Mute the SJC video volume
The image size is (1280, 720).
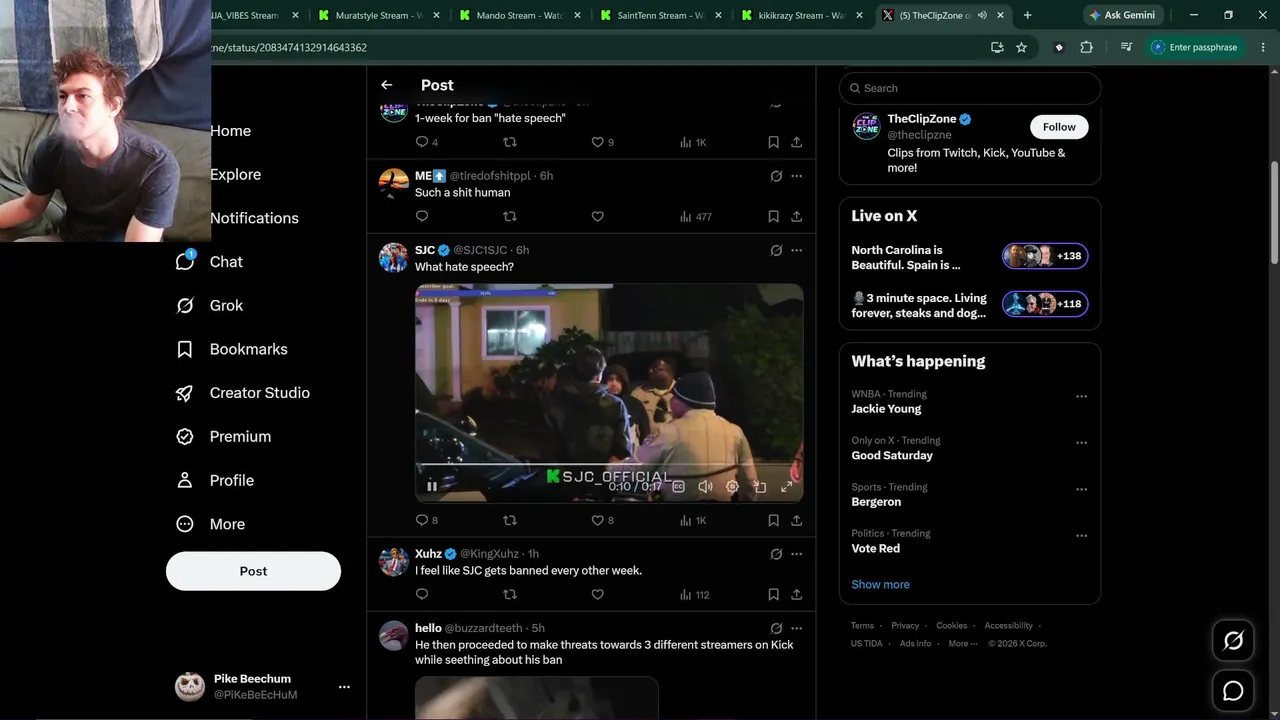[705, 486]
